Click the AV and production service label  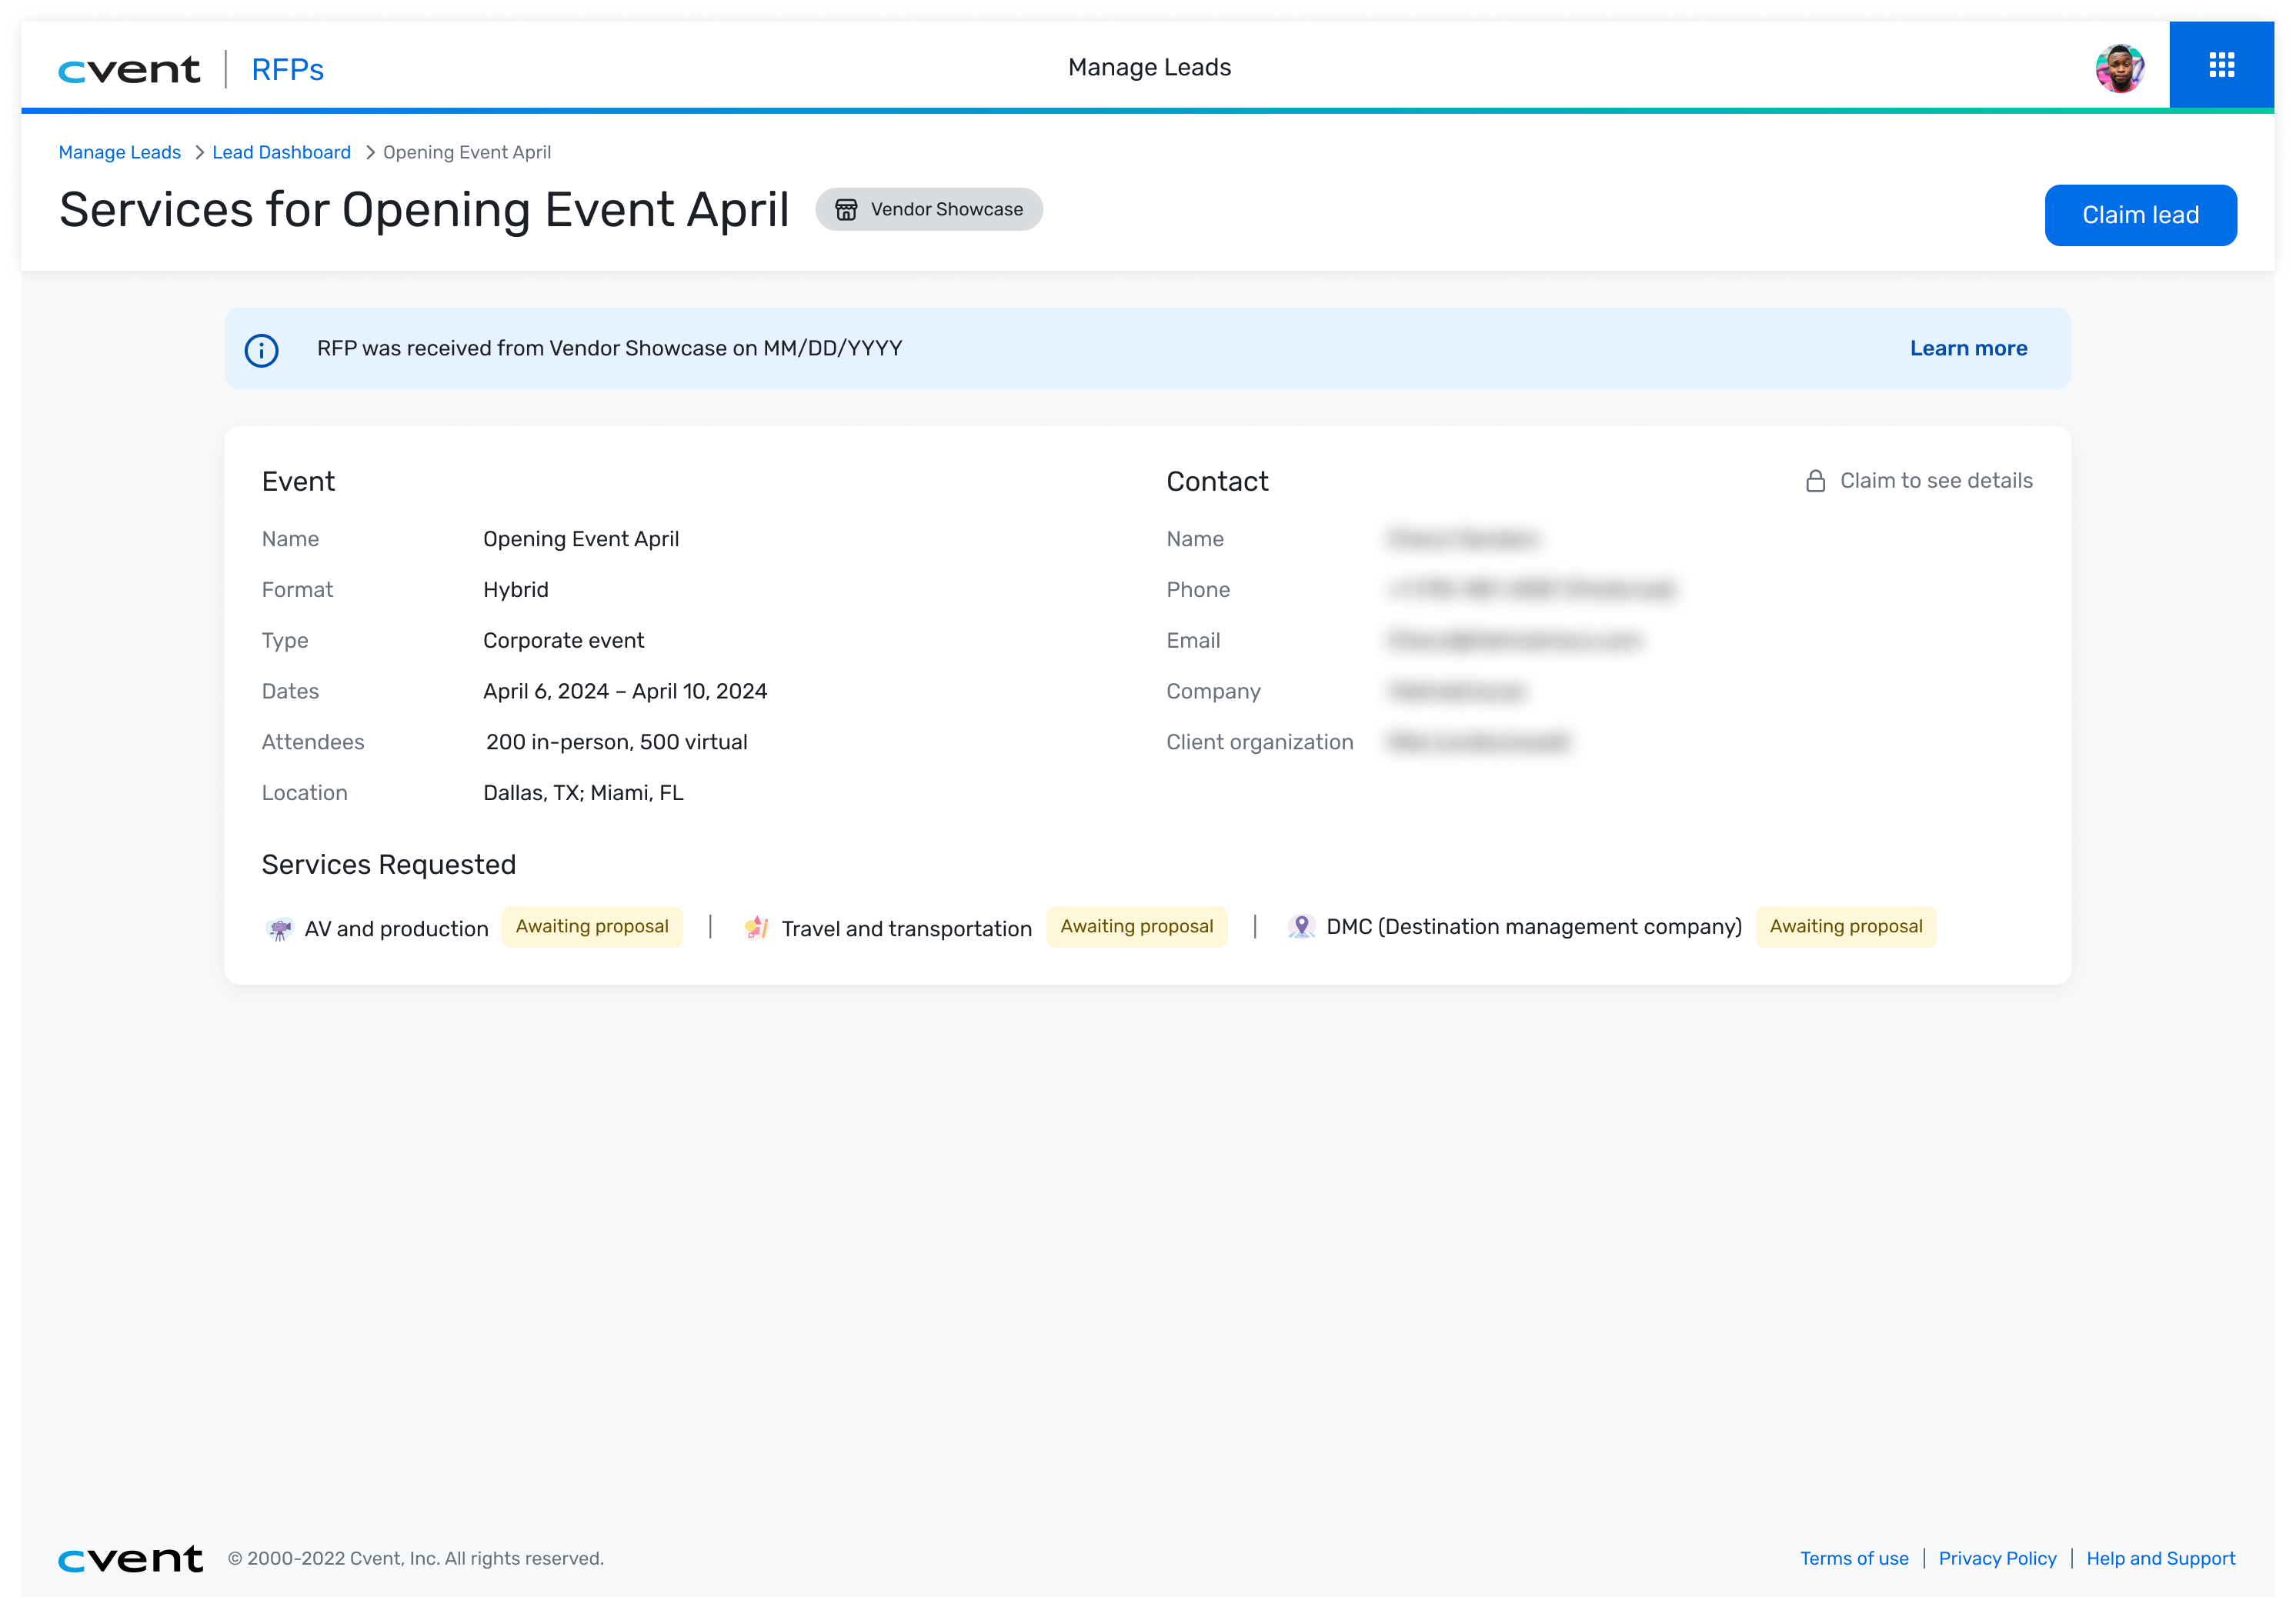tap(396, 929)
